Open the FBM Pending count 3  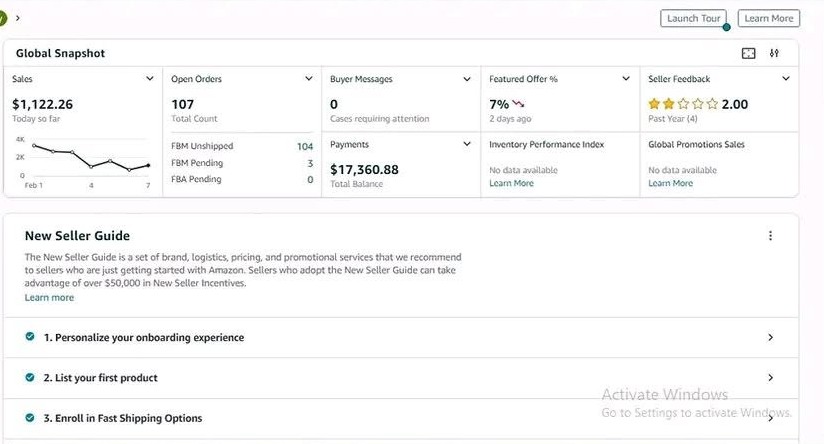[x=310, y=163]
